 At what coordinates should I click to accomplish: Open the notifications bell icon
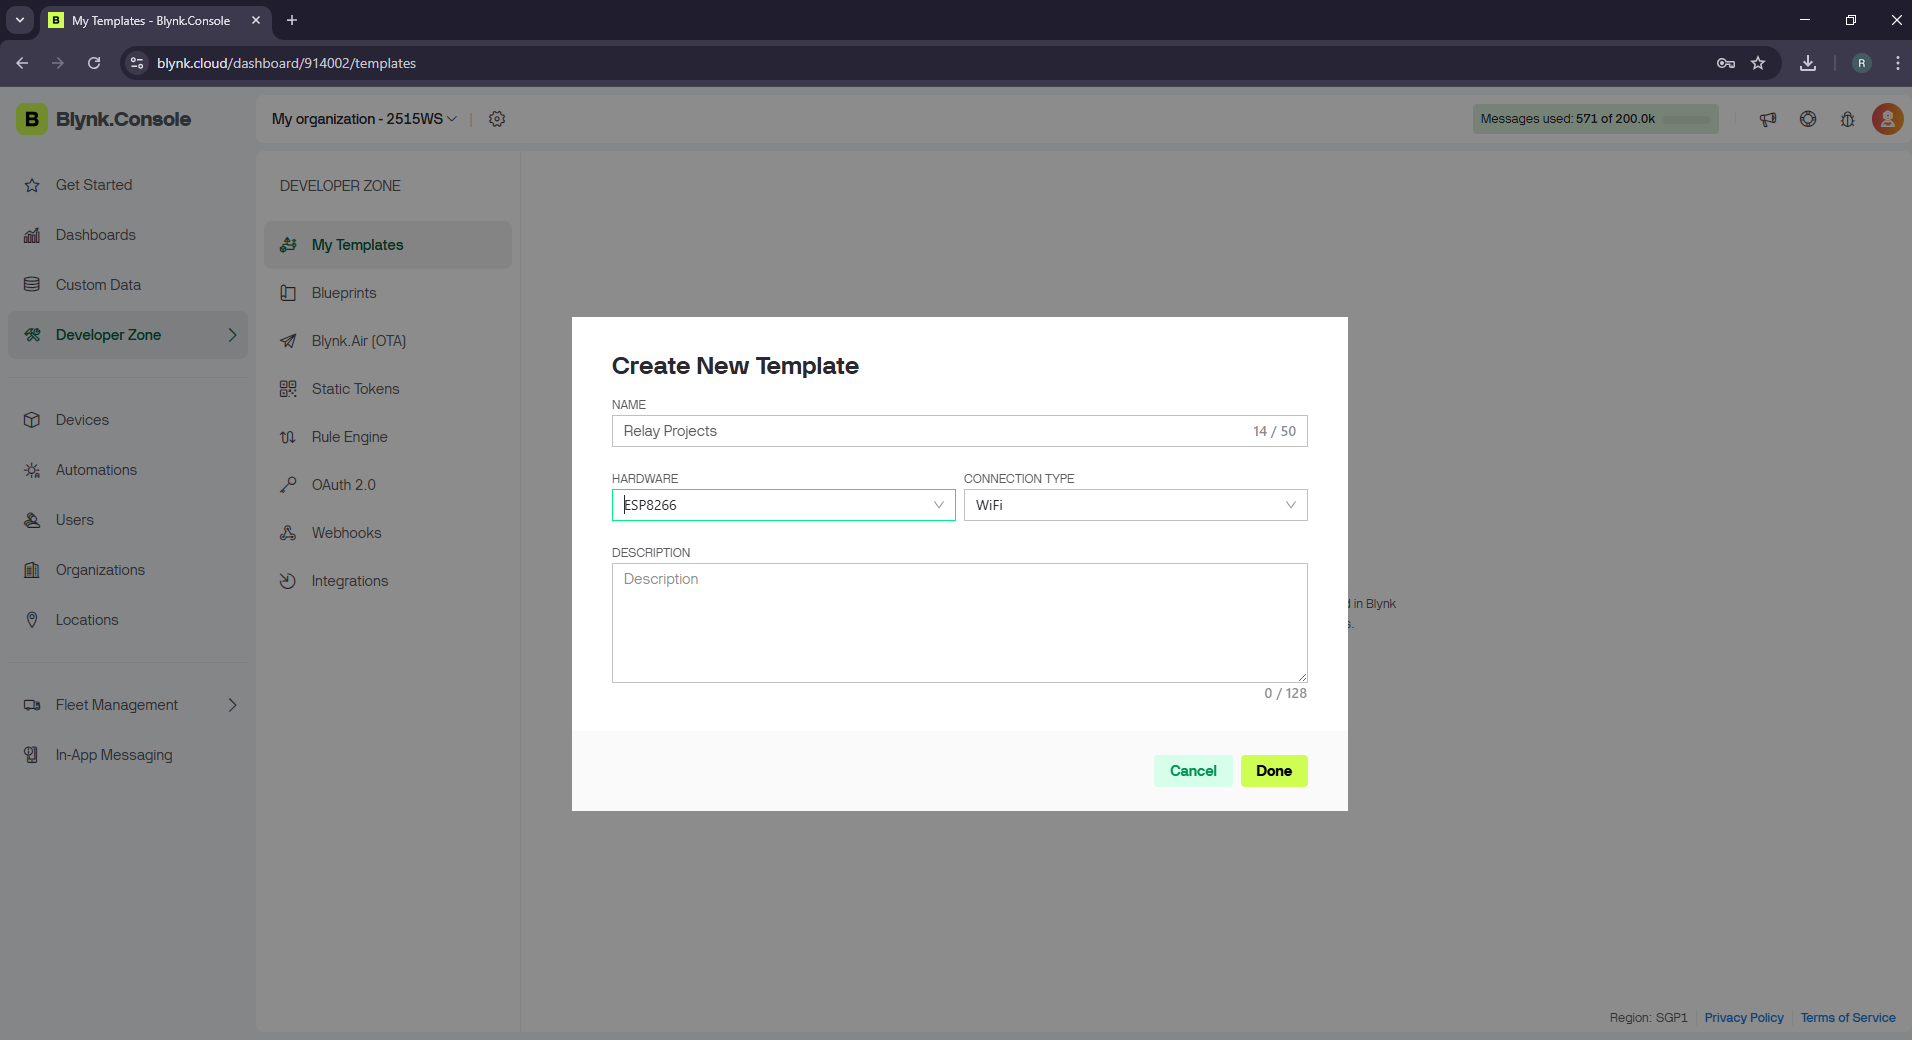1847,119
